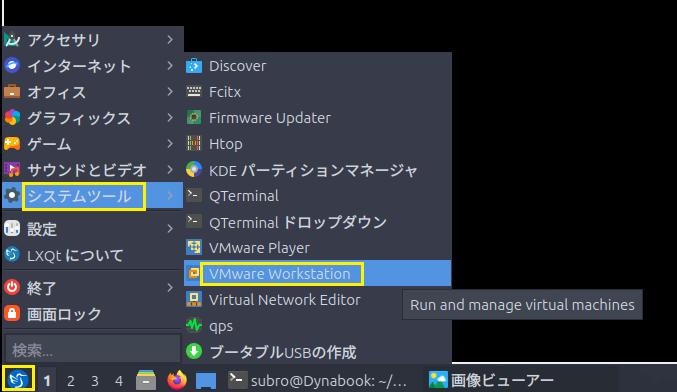Click the VMware Player icon

(194, 247)
